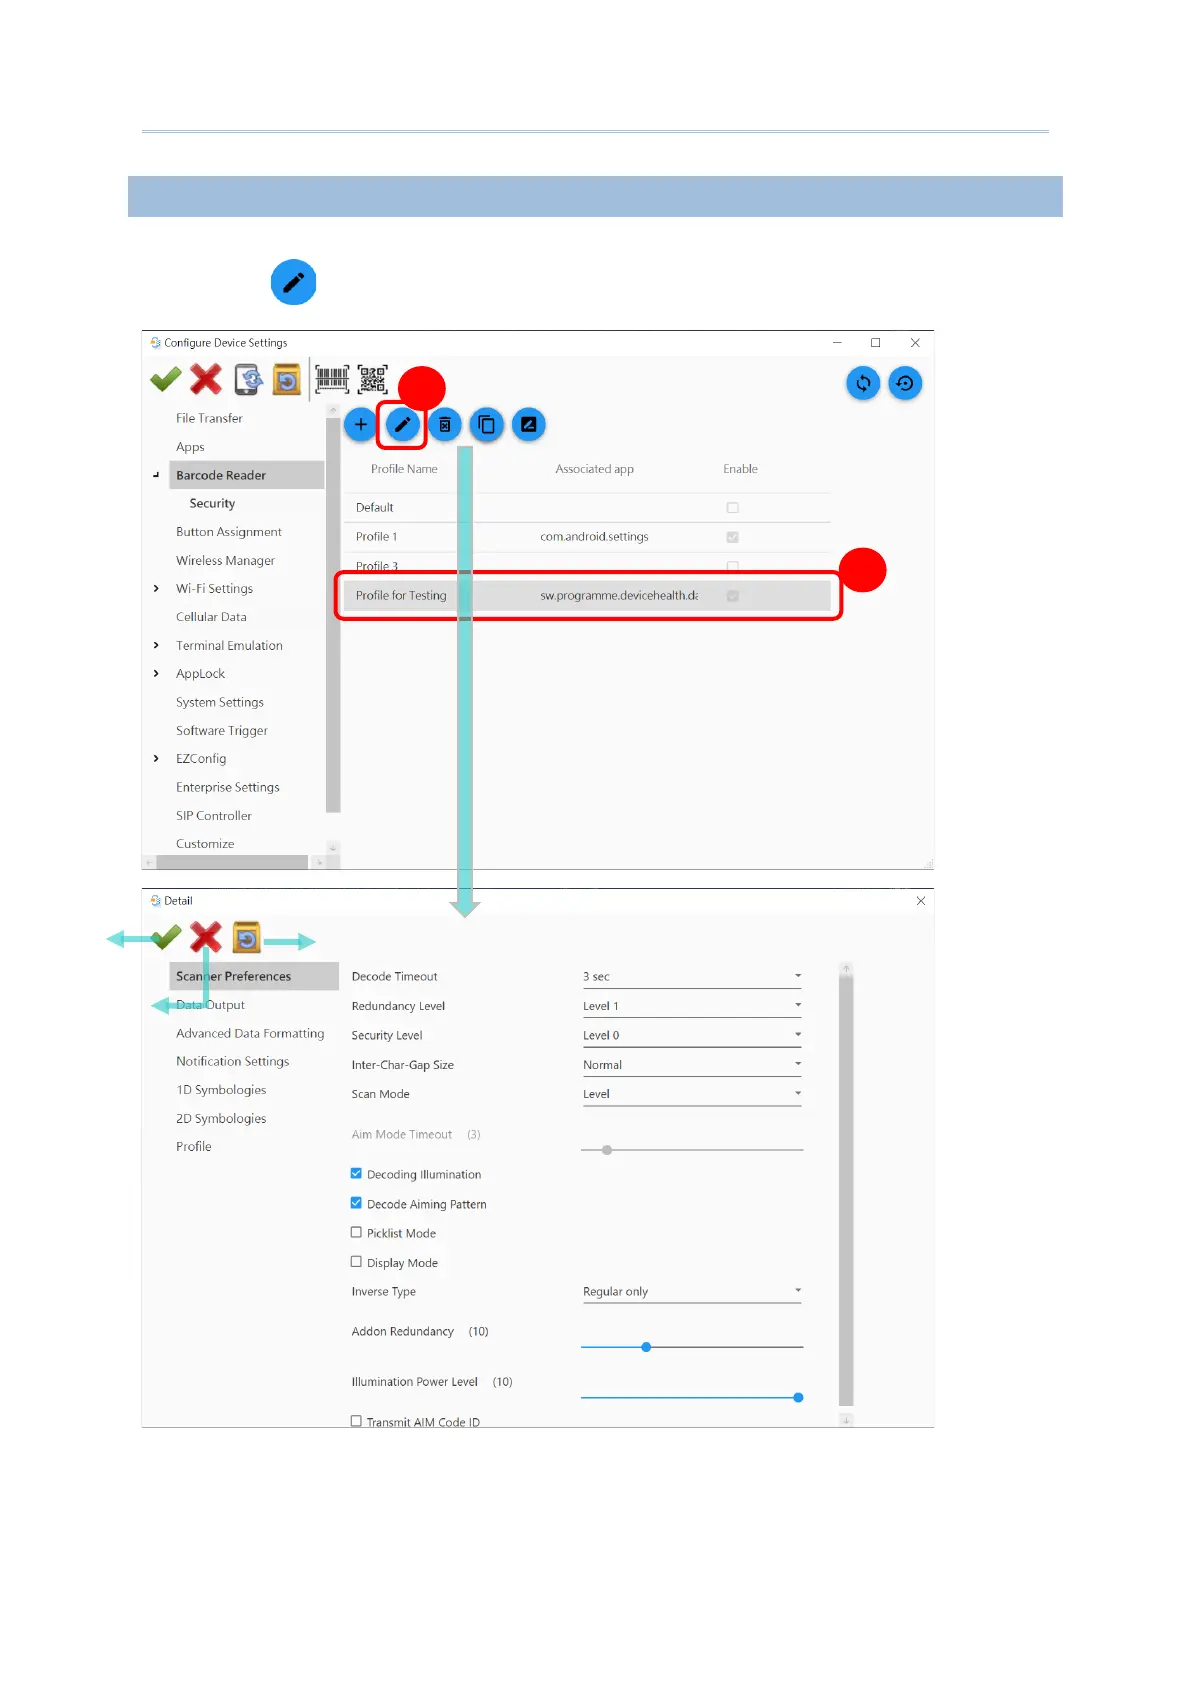Open System Settings in sidebar
The width and height of the screenshot is (1191, 1683).
(x=220, y=703)
